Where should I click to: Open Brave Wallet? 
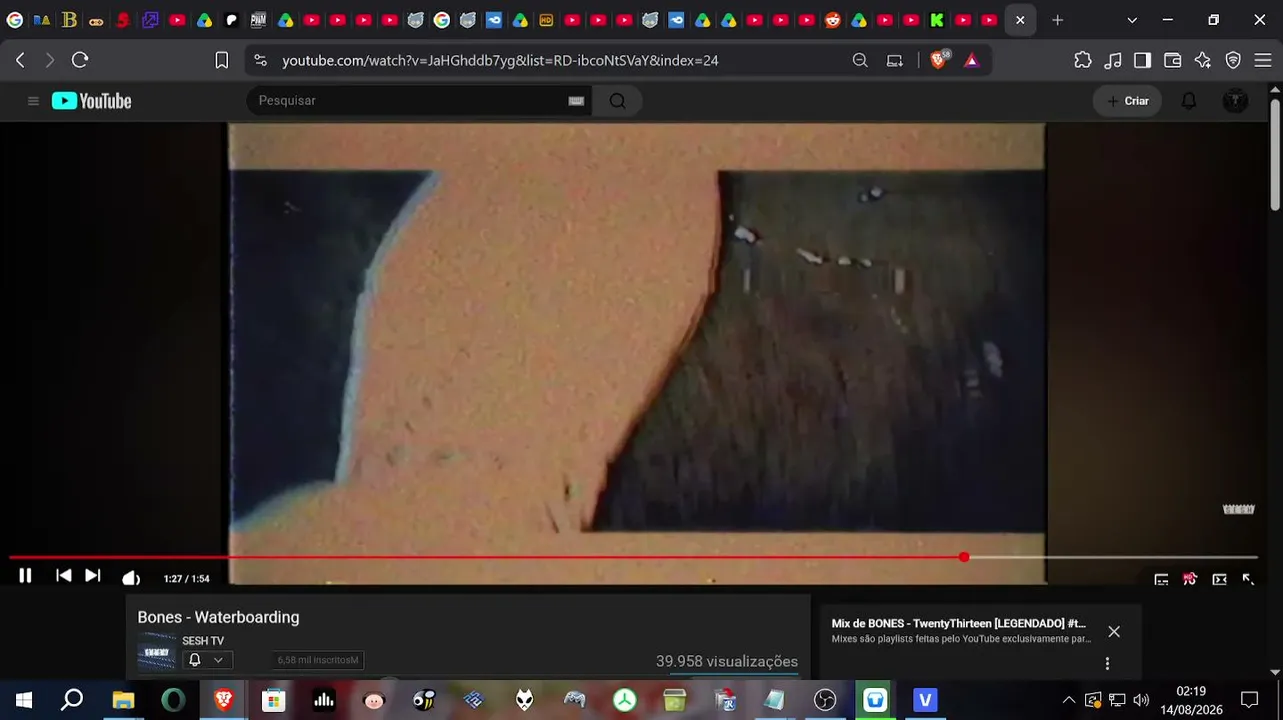(x=1173, y=60)
